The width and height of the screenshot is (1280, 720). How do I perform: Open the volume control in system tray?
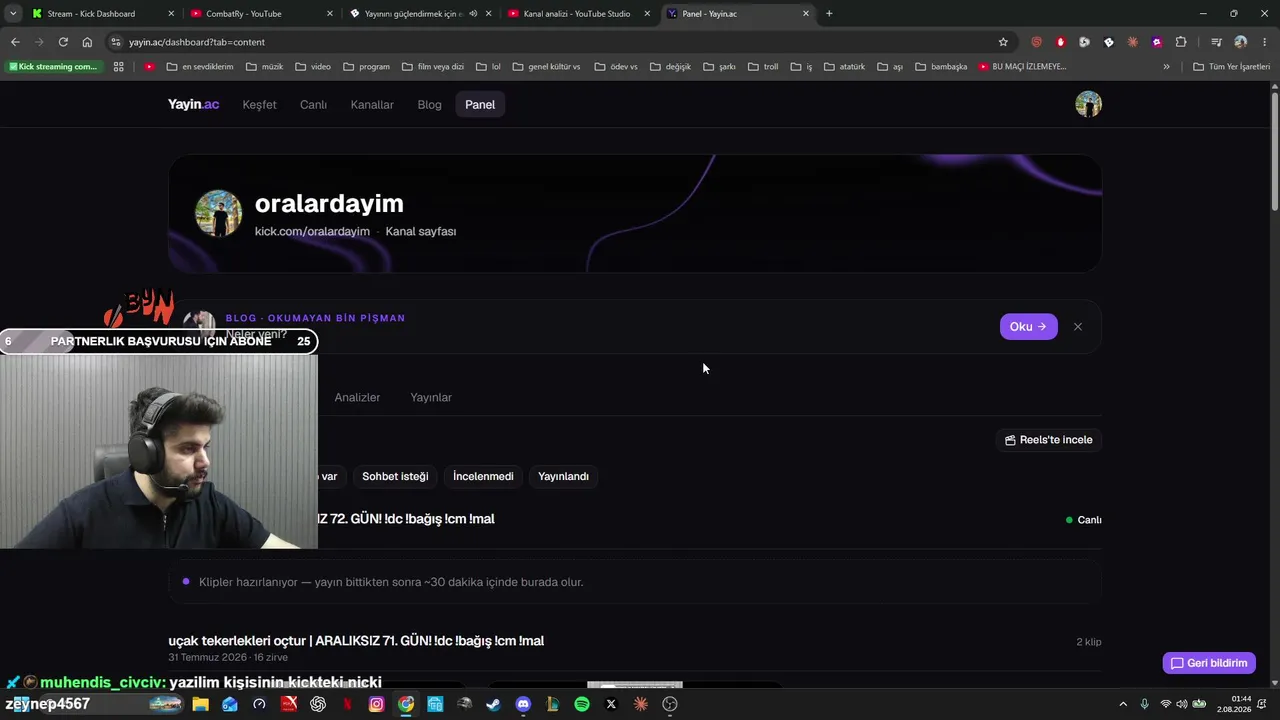pyautogui.click(x=1182, y=704)
